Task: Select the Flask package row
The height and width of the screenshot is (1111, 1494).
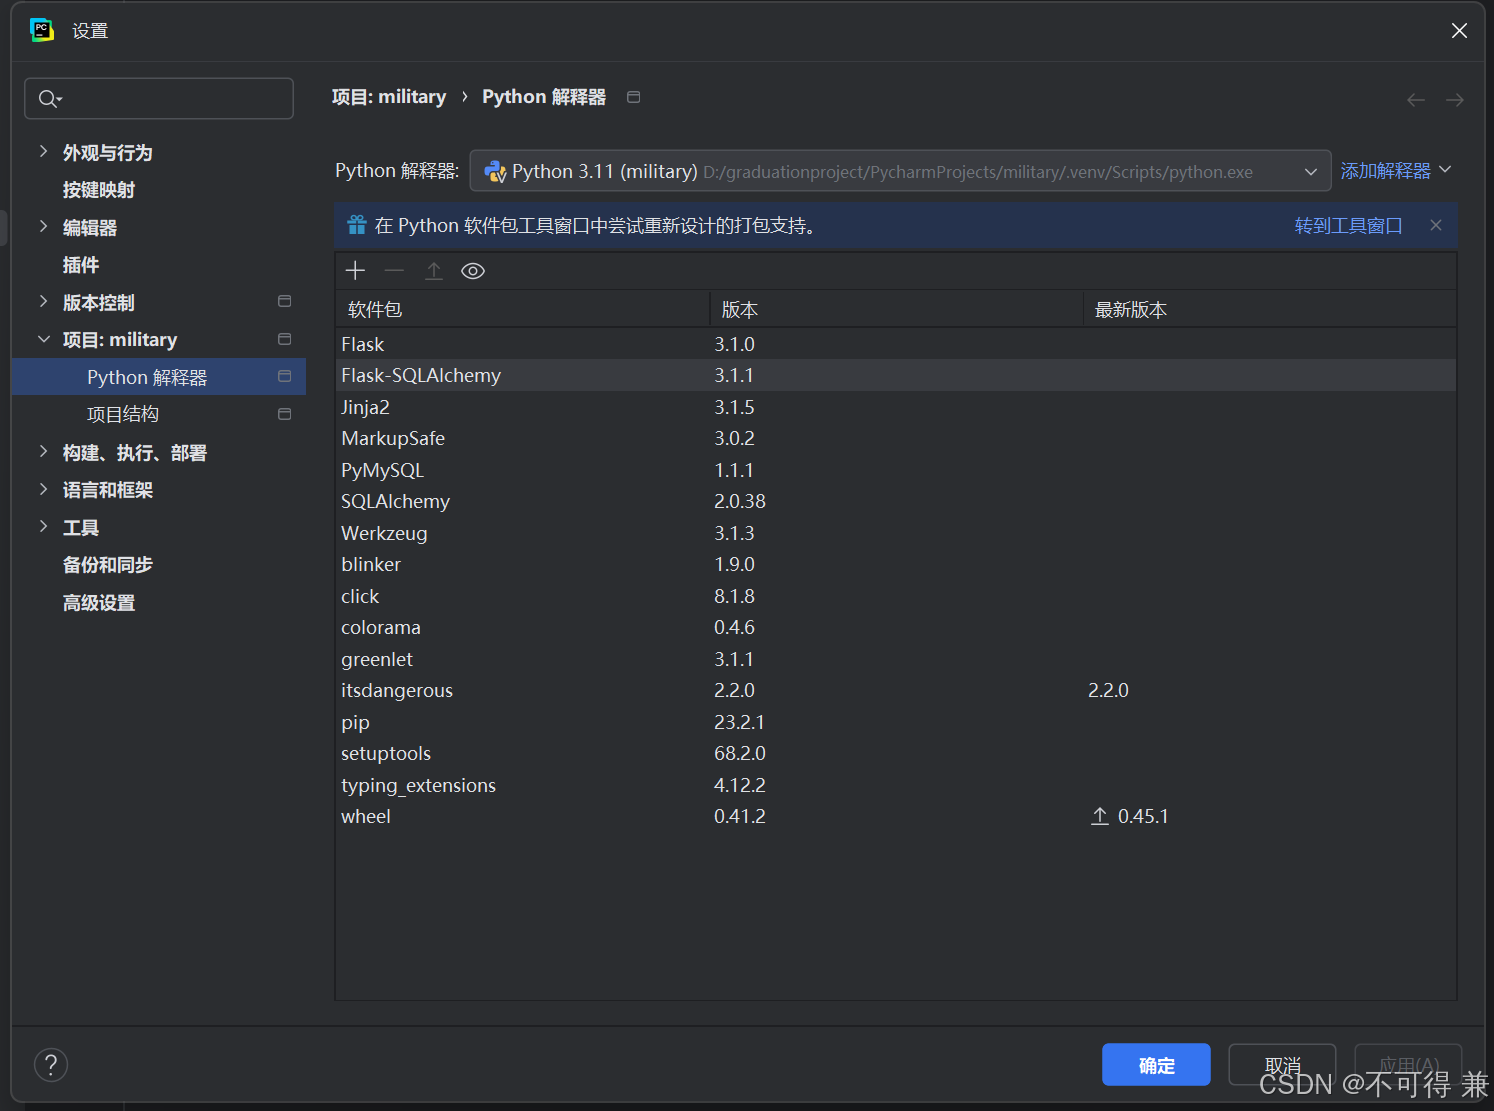Action: pyautogui.click(x=896, y=344)
